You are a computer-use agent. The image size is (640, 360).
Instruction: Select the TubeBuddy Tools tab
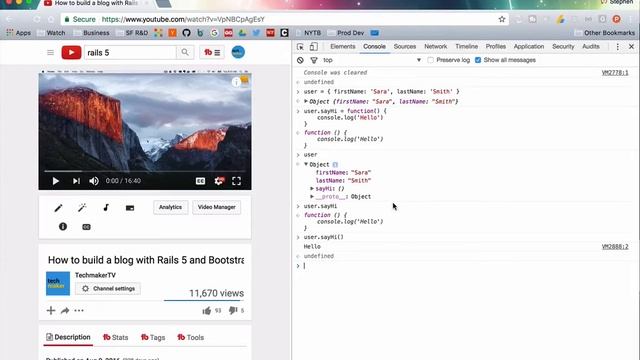[191, 338]
